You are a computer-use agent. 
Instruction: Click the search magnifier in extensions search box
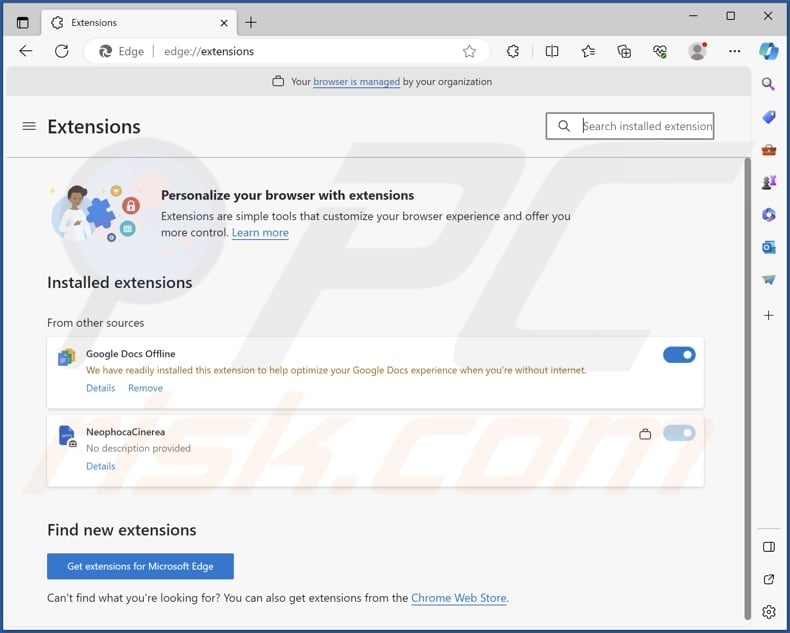click(564, 126)
